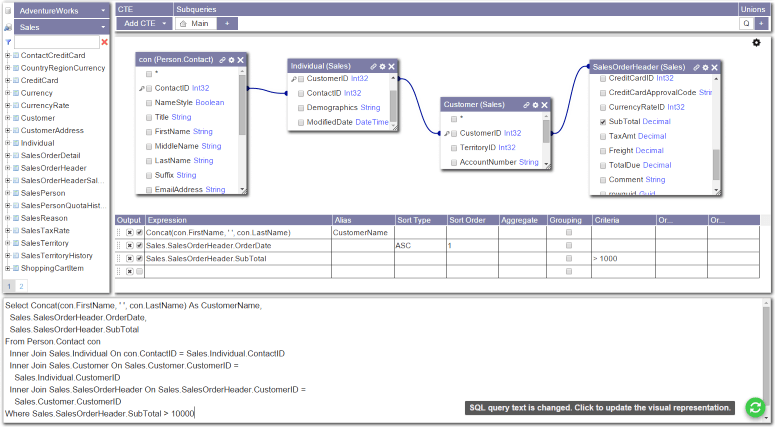Remove con (Person.Contact) table from diagram
Image resolution: width=775 pixels, height=427 pixels.
[241, 60]
